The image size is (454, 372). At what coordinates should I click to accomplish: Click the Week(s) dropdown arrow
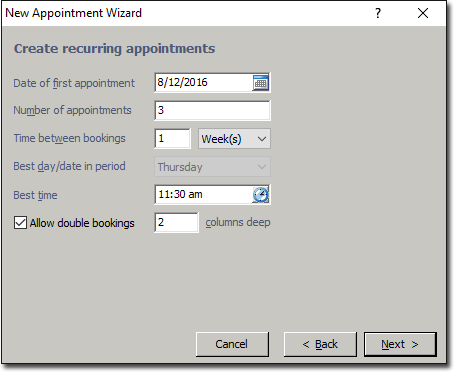click(x=262, y=139)
